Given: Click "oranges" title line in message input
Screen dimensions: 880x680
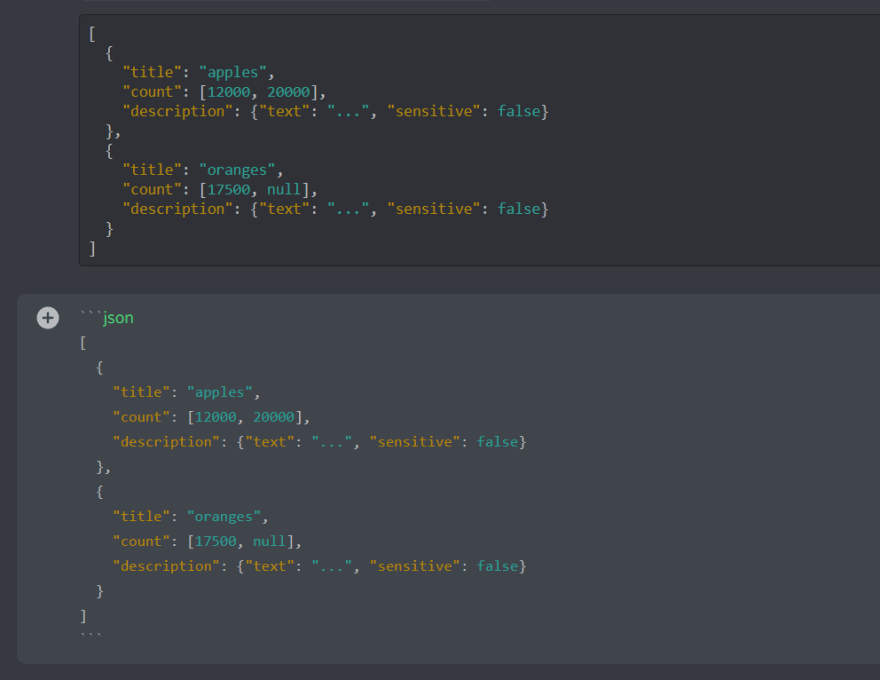Looking at the screenshot, I should [x=190, y=517].
